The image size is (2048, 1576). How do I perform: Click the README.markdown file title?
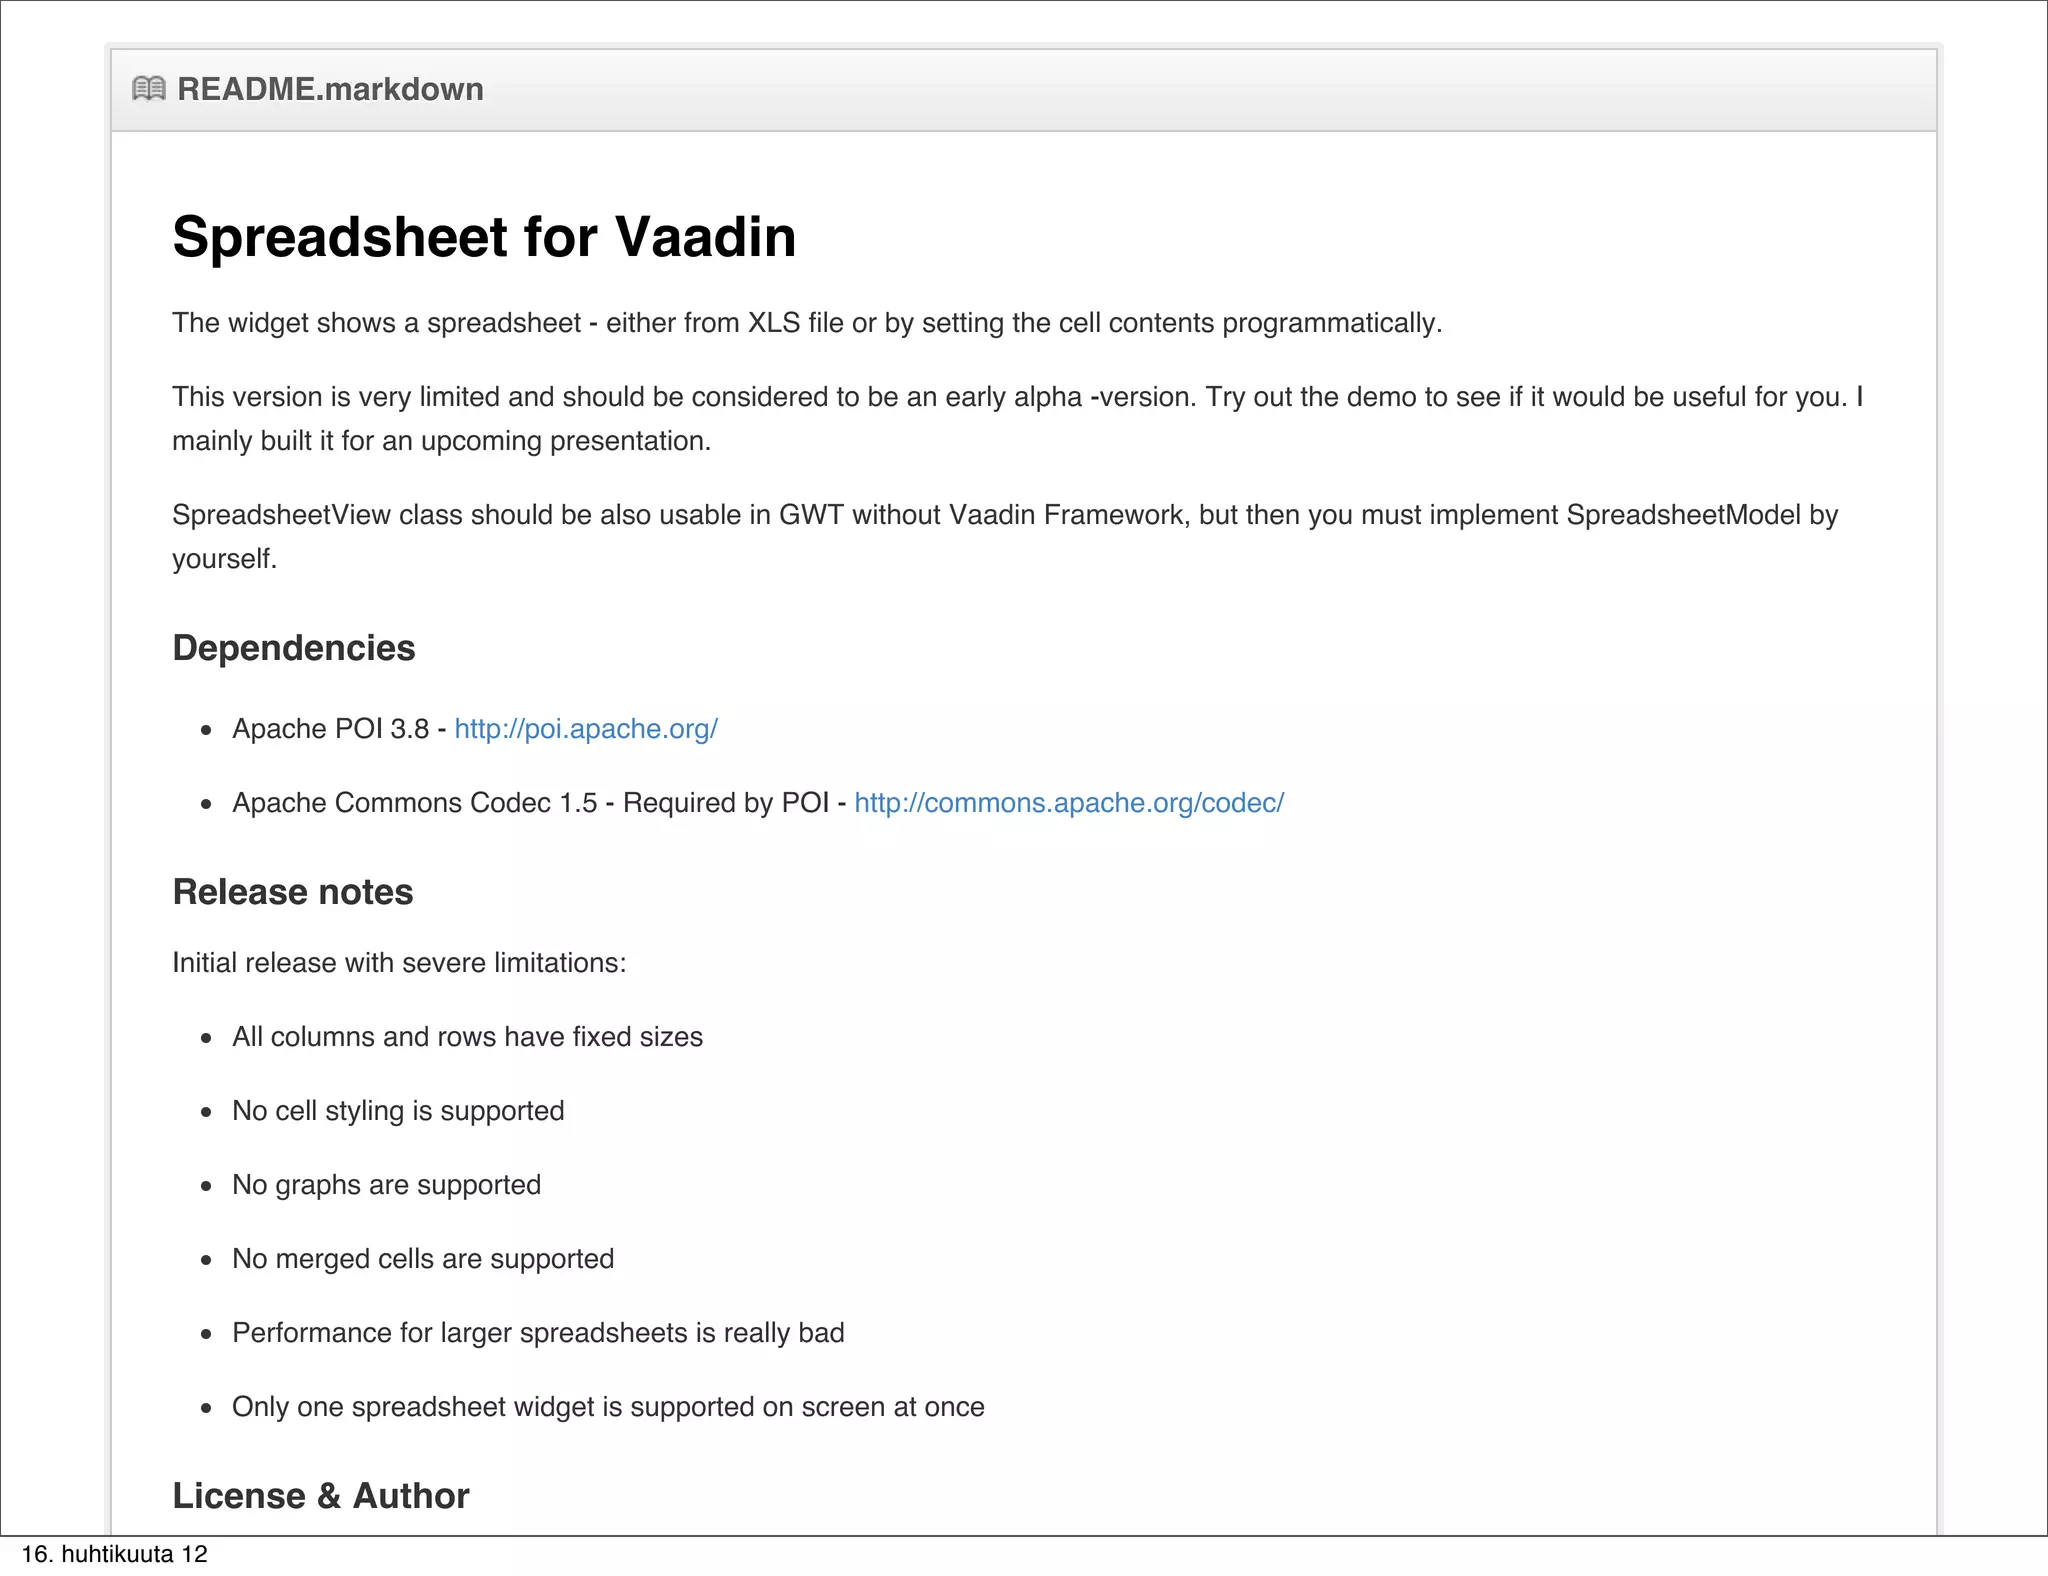pos(330,89)
